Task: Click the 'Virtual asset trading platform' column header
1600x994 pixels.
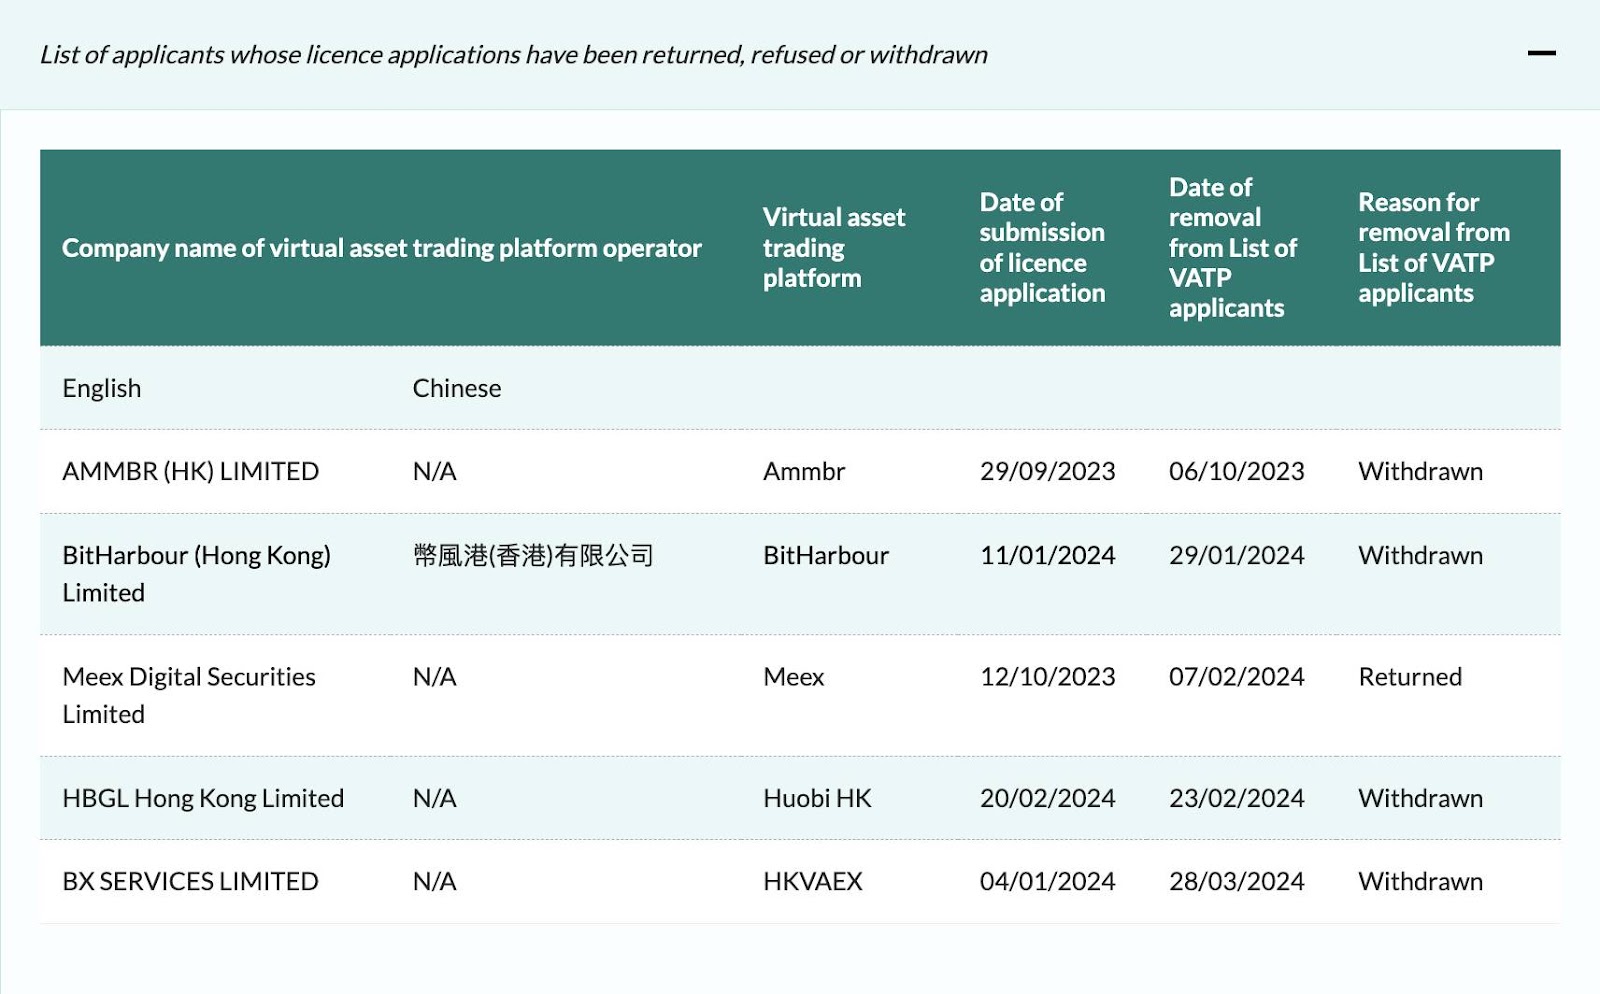Action: [x=834, y=247]
